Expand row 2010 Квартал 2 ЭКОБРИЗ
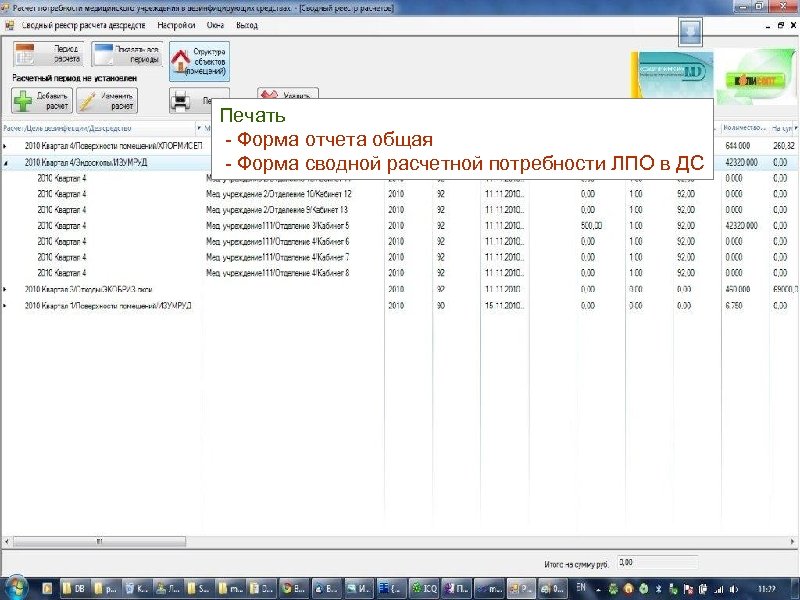800x600 pixels. [5, 289]
